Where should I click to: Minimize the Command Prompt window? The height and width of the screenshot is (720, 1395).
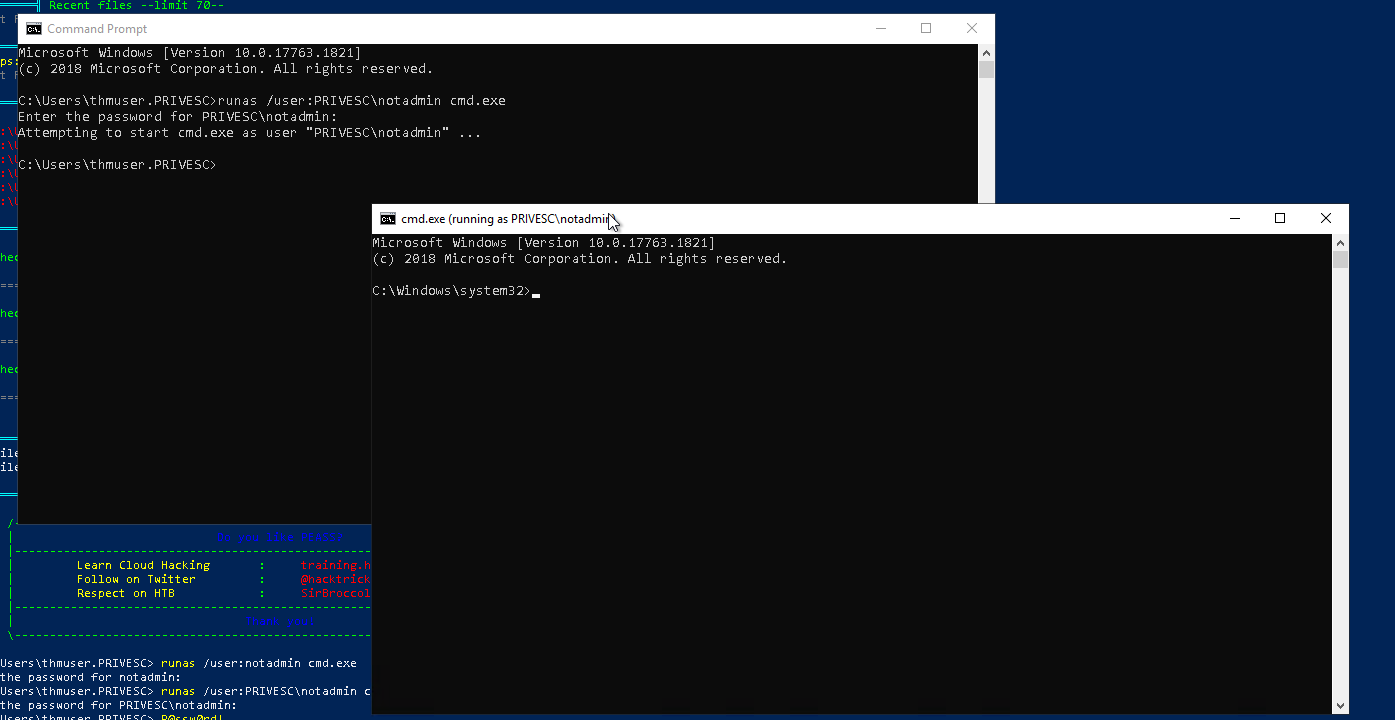point(880,29)
